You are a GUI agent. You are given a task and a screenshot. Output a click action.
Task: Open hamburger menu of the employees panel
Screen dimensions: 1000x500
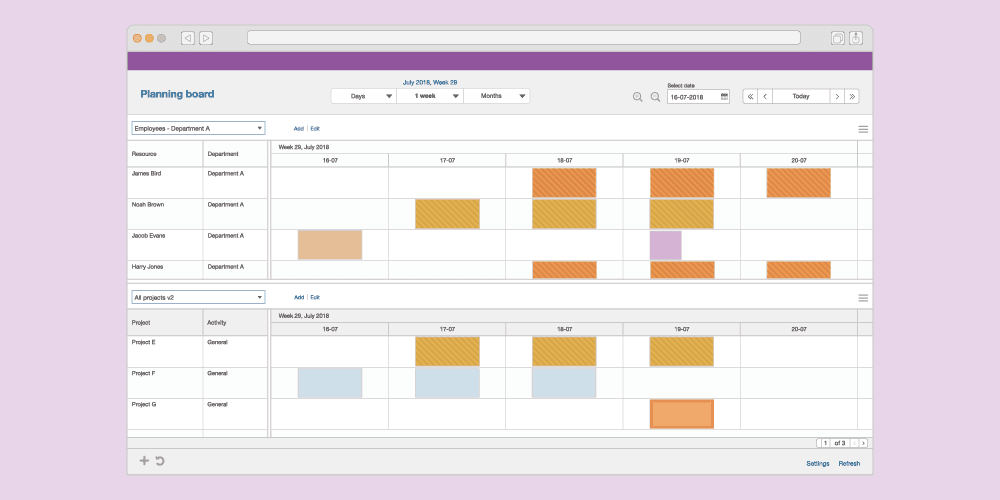(x=863, y=129)
